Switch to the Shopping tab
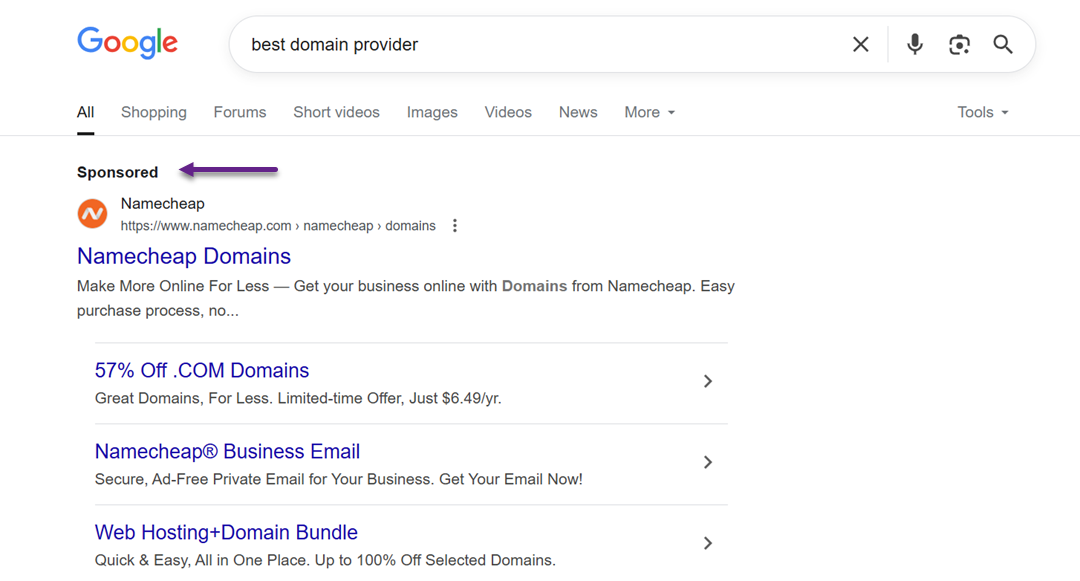This screenshot has height=581, width=1080. point(154,112)
